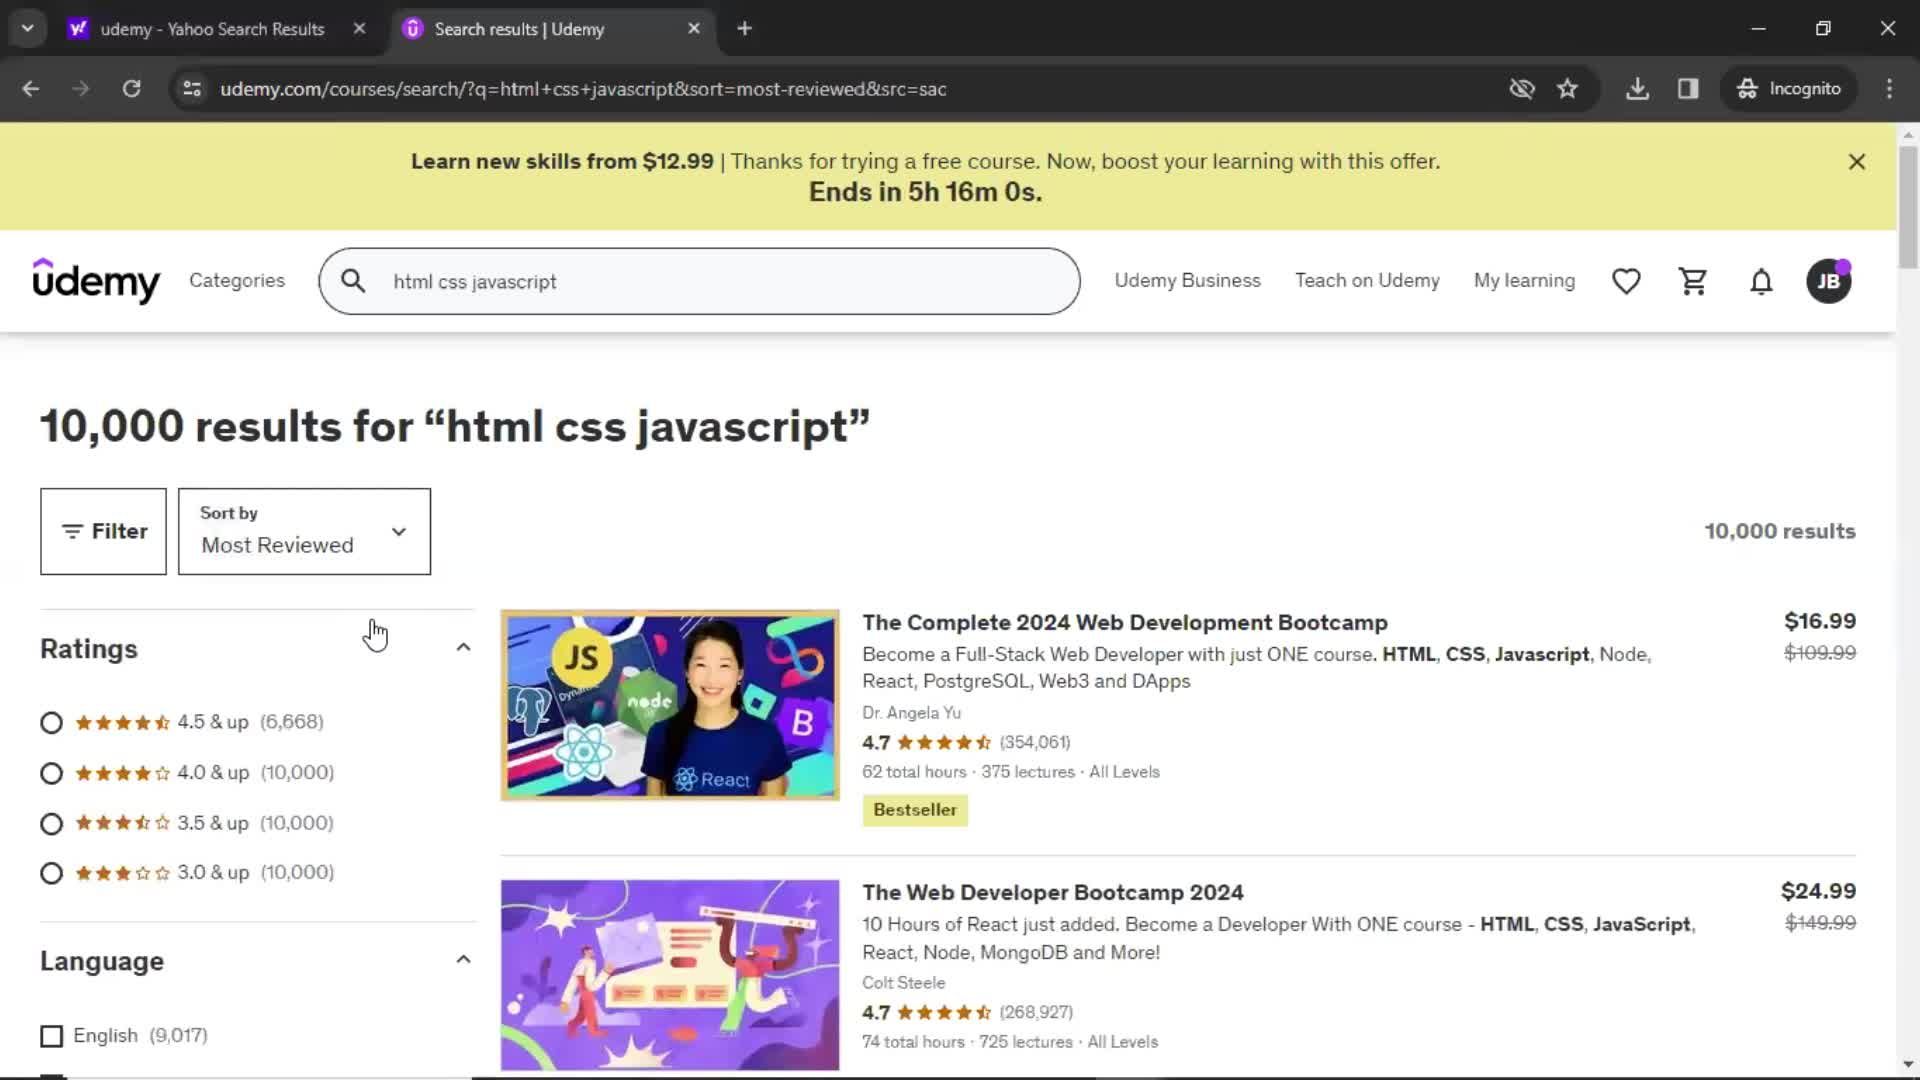Open Teach on Udemy
The height and width of the screenshot is (1080, 1920).
tap(1367, 281)
